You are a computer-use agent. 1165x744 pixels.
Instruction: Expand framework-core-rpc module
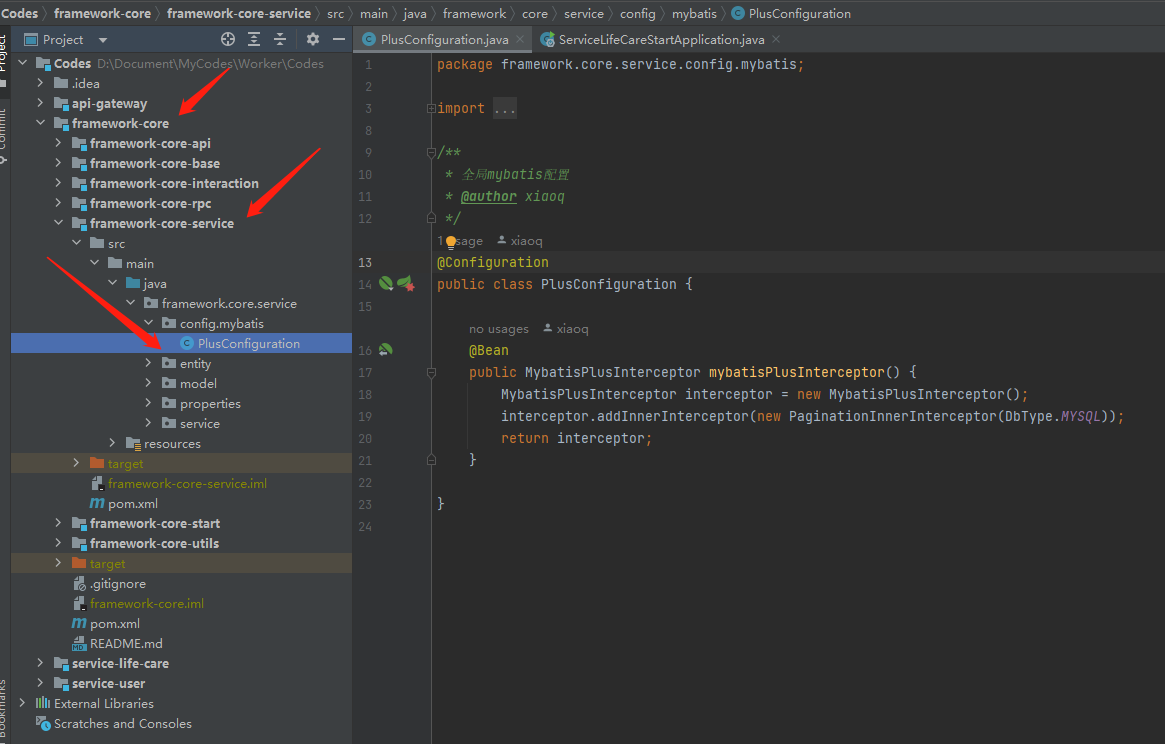(x=59, y=203)
